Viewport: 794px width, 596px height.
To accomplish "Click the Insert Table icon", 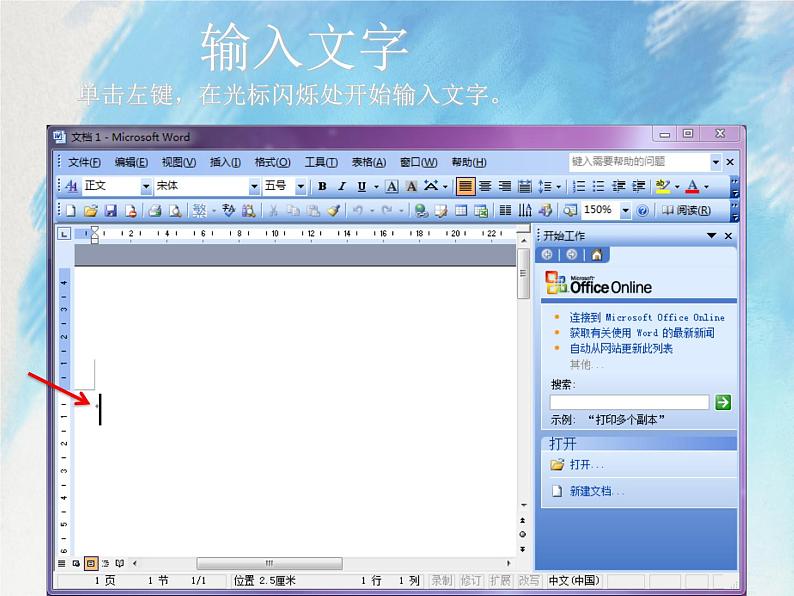I will [x=461, y=210].
